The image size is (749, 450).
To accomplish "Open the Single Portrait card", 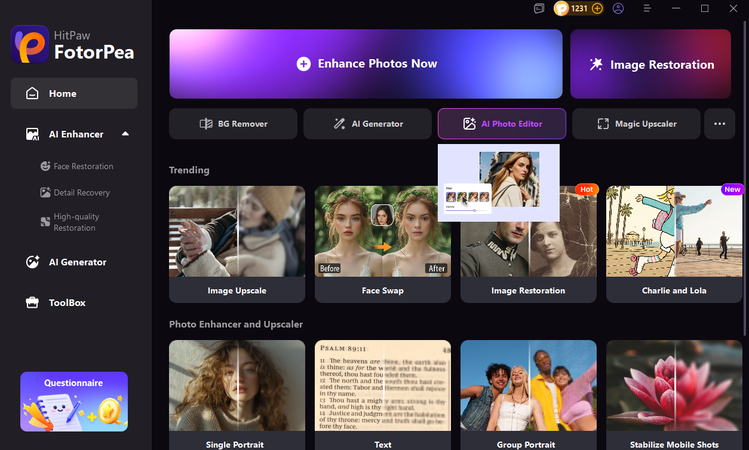I will (x=237, y=395).
